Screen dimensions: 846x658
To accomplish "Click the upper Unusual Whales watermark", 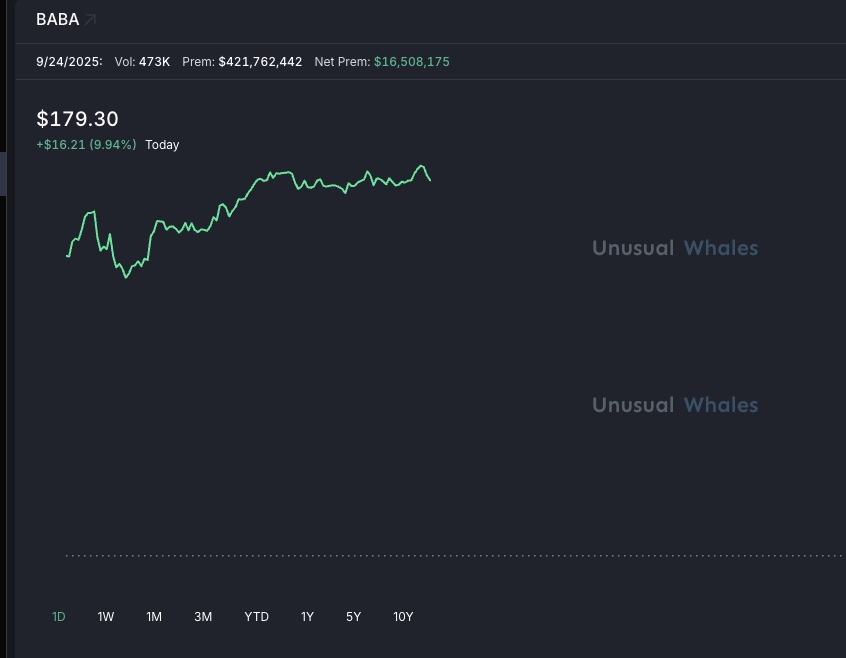I will (x=675, y=248).
